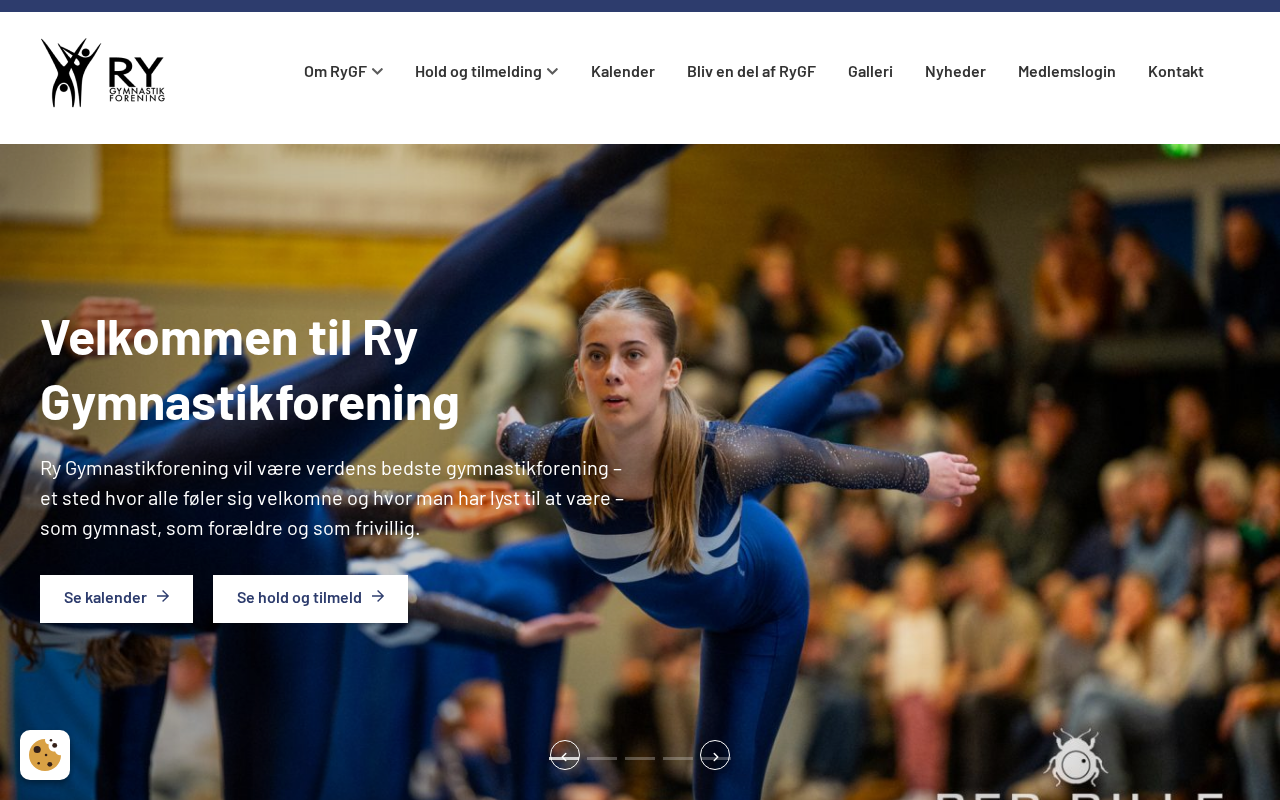Open the Kontakt page
Viewport: 1280px width, 800px height.
click(x=1176, y=71)
